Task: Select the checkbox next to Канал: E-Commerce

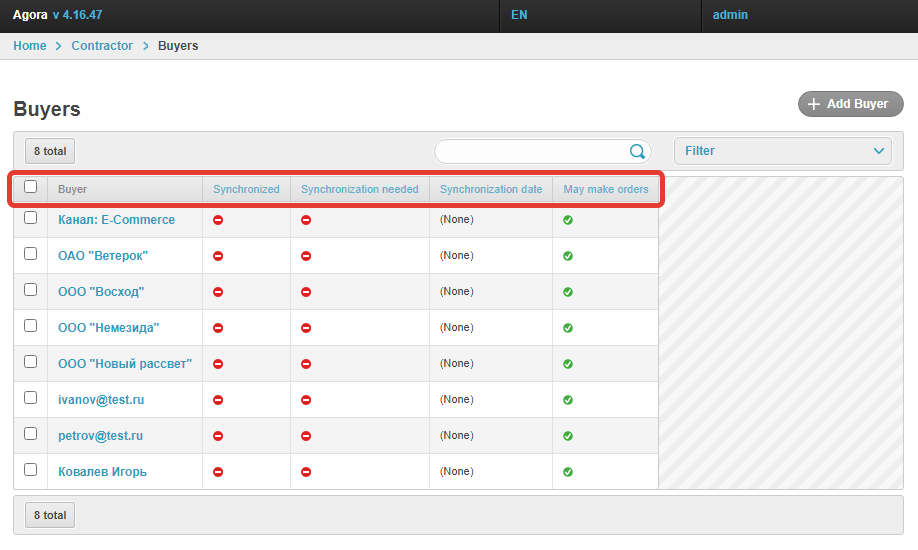Action: [x=31, y=218]
